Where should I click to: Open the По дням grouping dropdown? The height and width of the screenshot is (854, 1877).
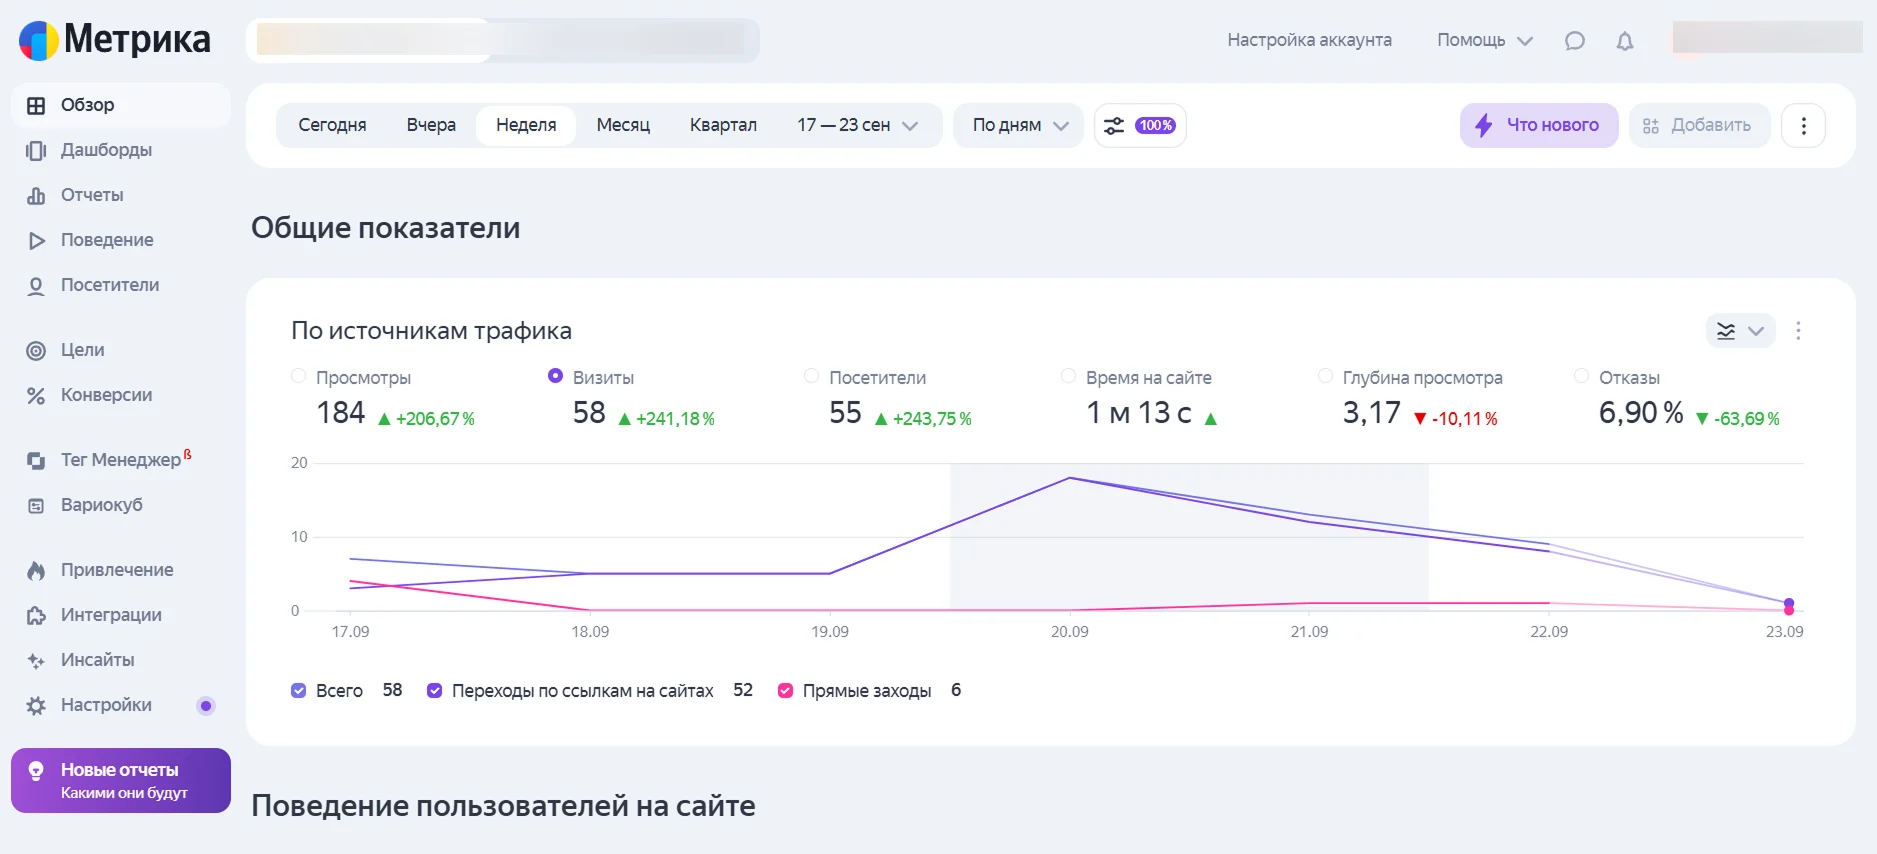point(1018,126)
